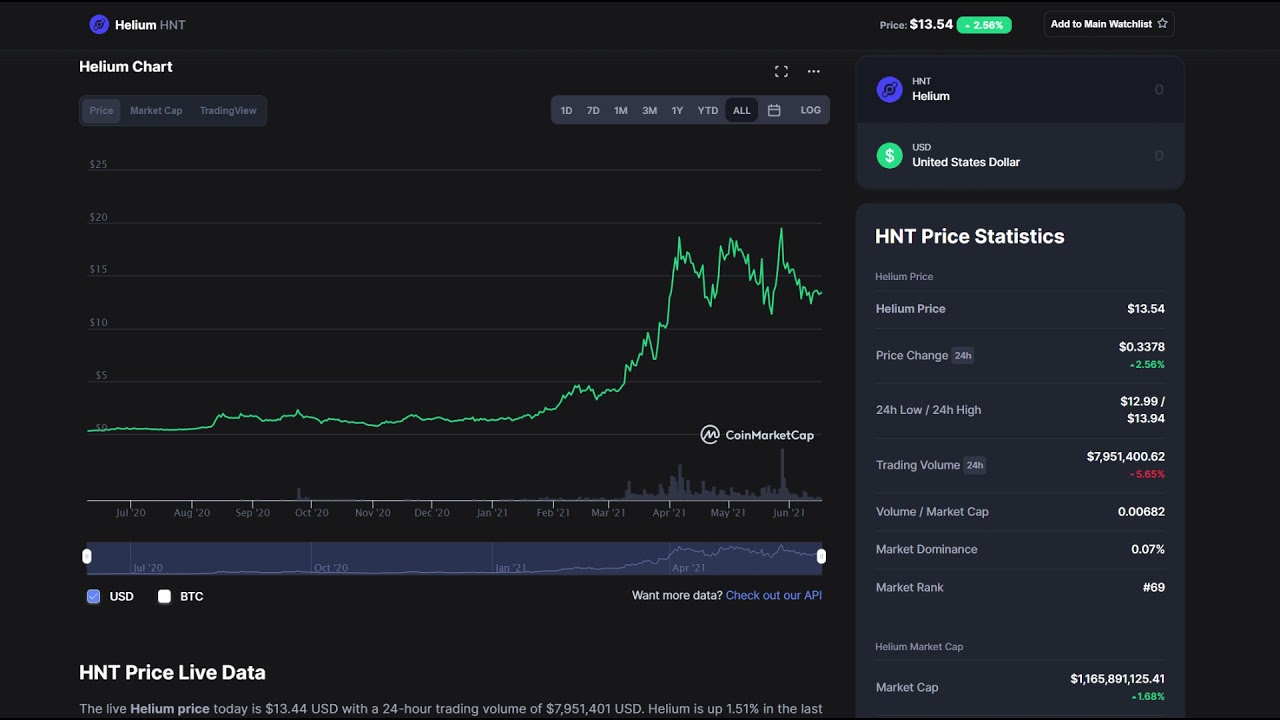Click the Helium HNT title in top header
Image resolution: width=1280 pixels, height=720 pixels.
point(150,25)
